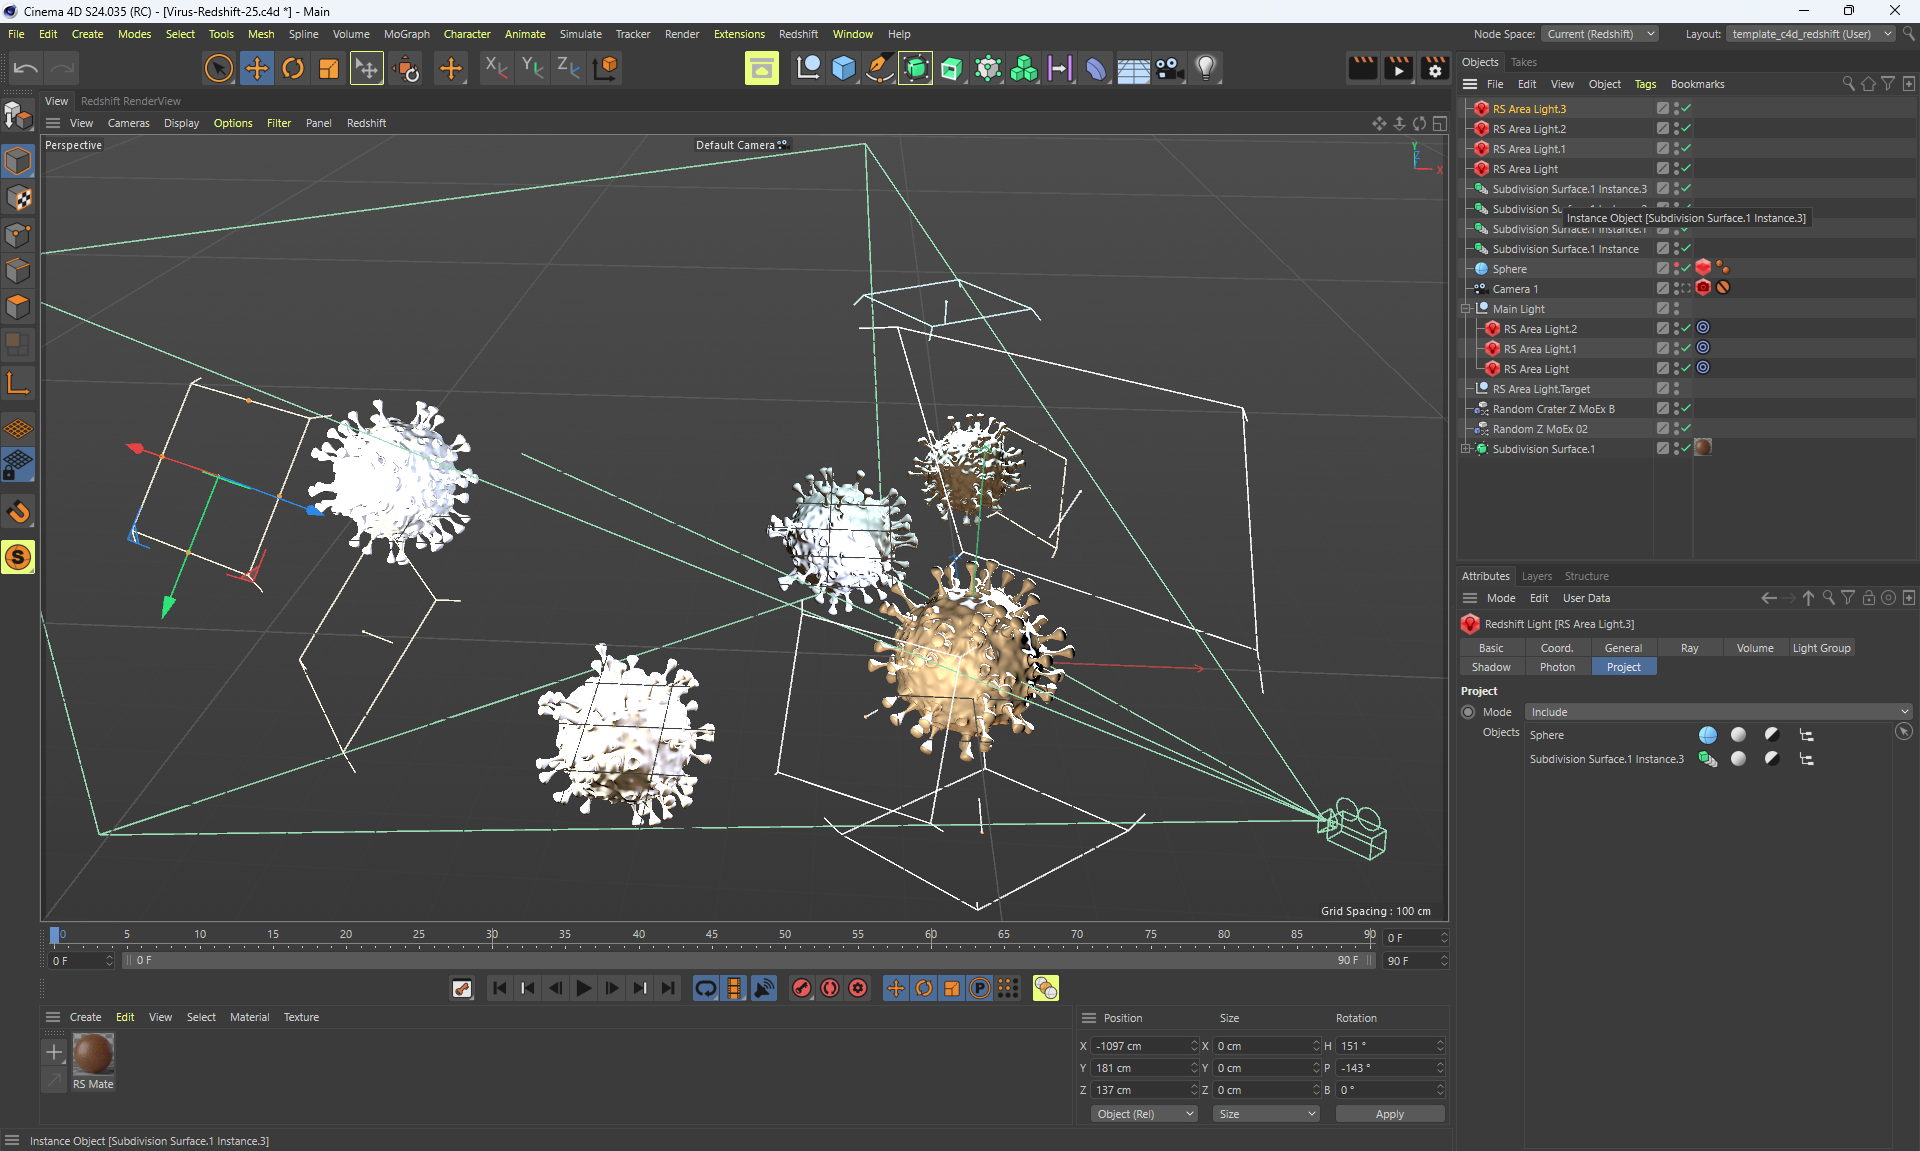Click the Cube primitive icon
Viewport: 1920px width, 1151px height.
click(x=844, y=68)
